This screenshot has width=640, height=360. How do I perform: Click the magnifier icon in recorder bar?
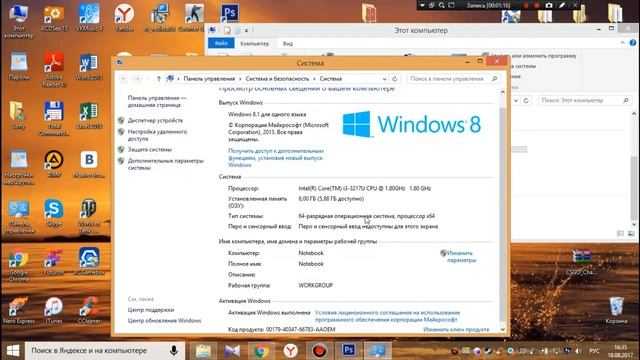click(x=442, y=5)
